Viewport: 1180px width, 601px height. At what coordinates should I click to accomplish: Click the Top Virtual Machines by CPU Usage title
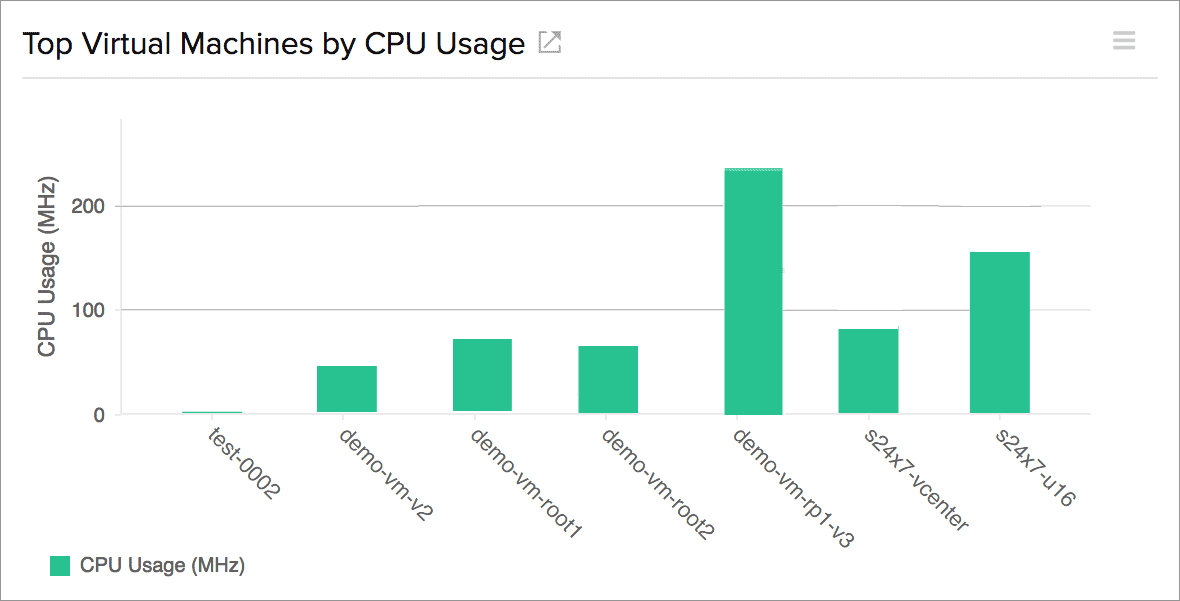[274, 44]
